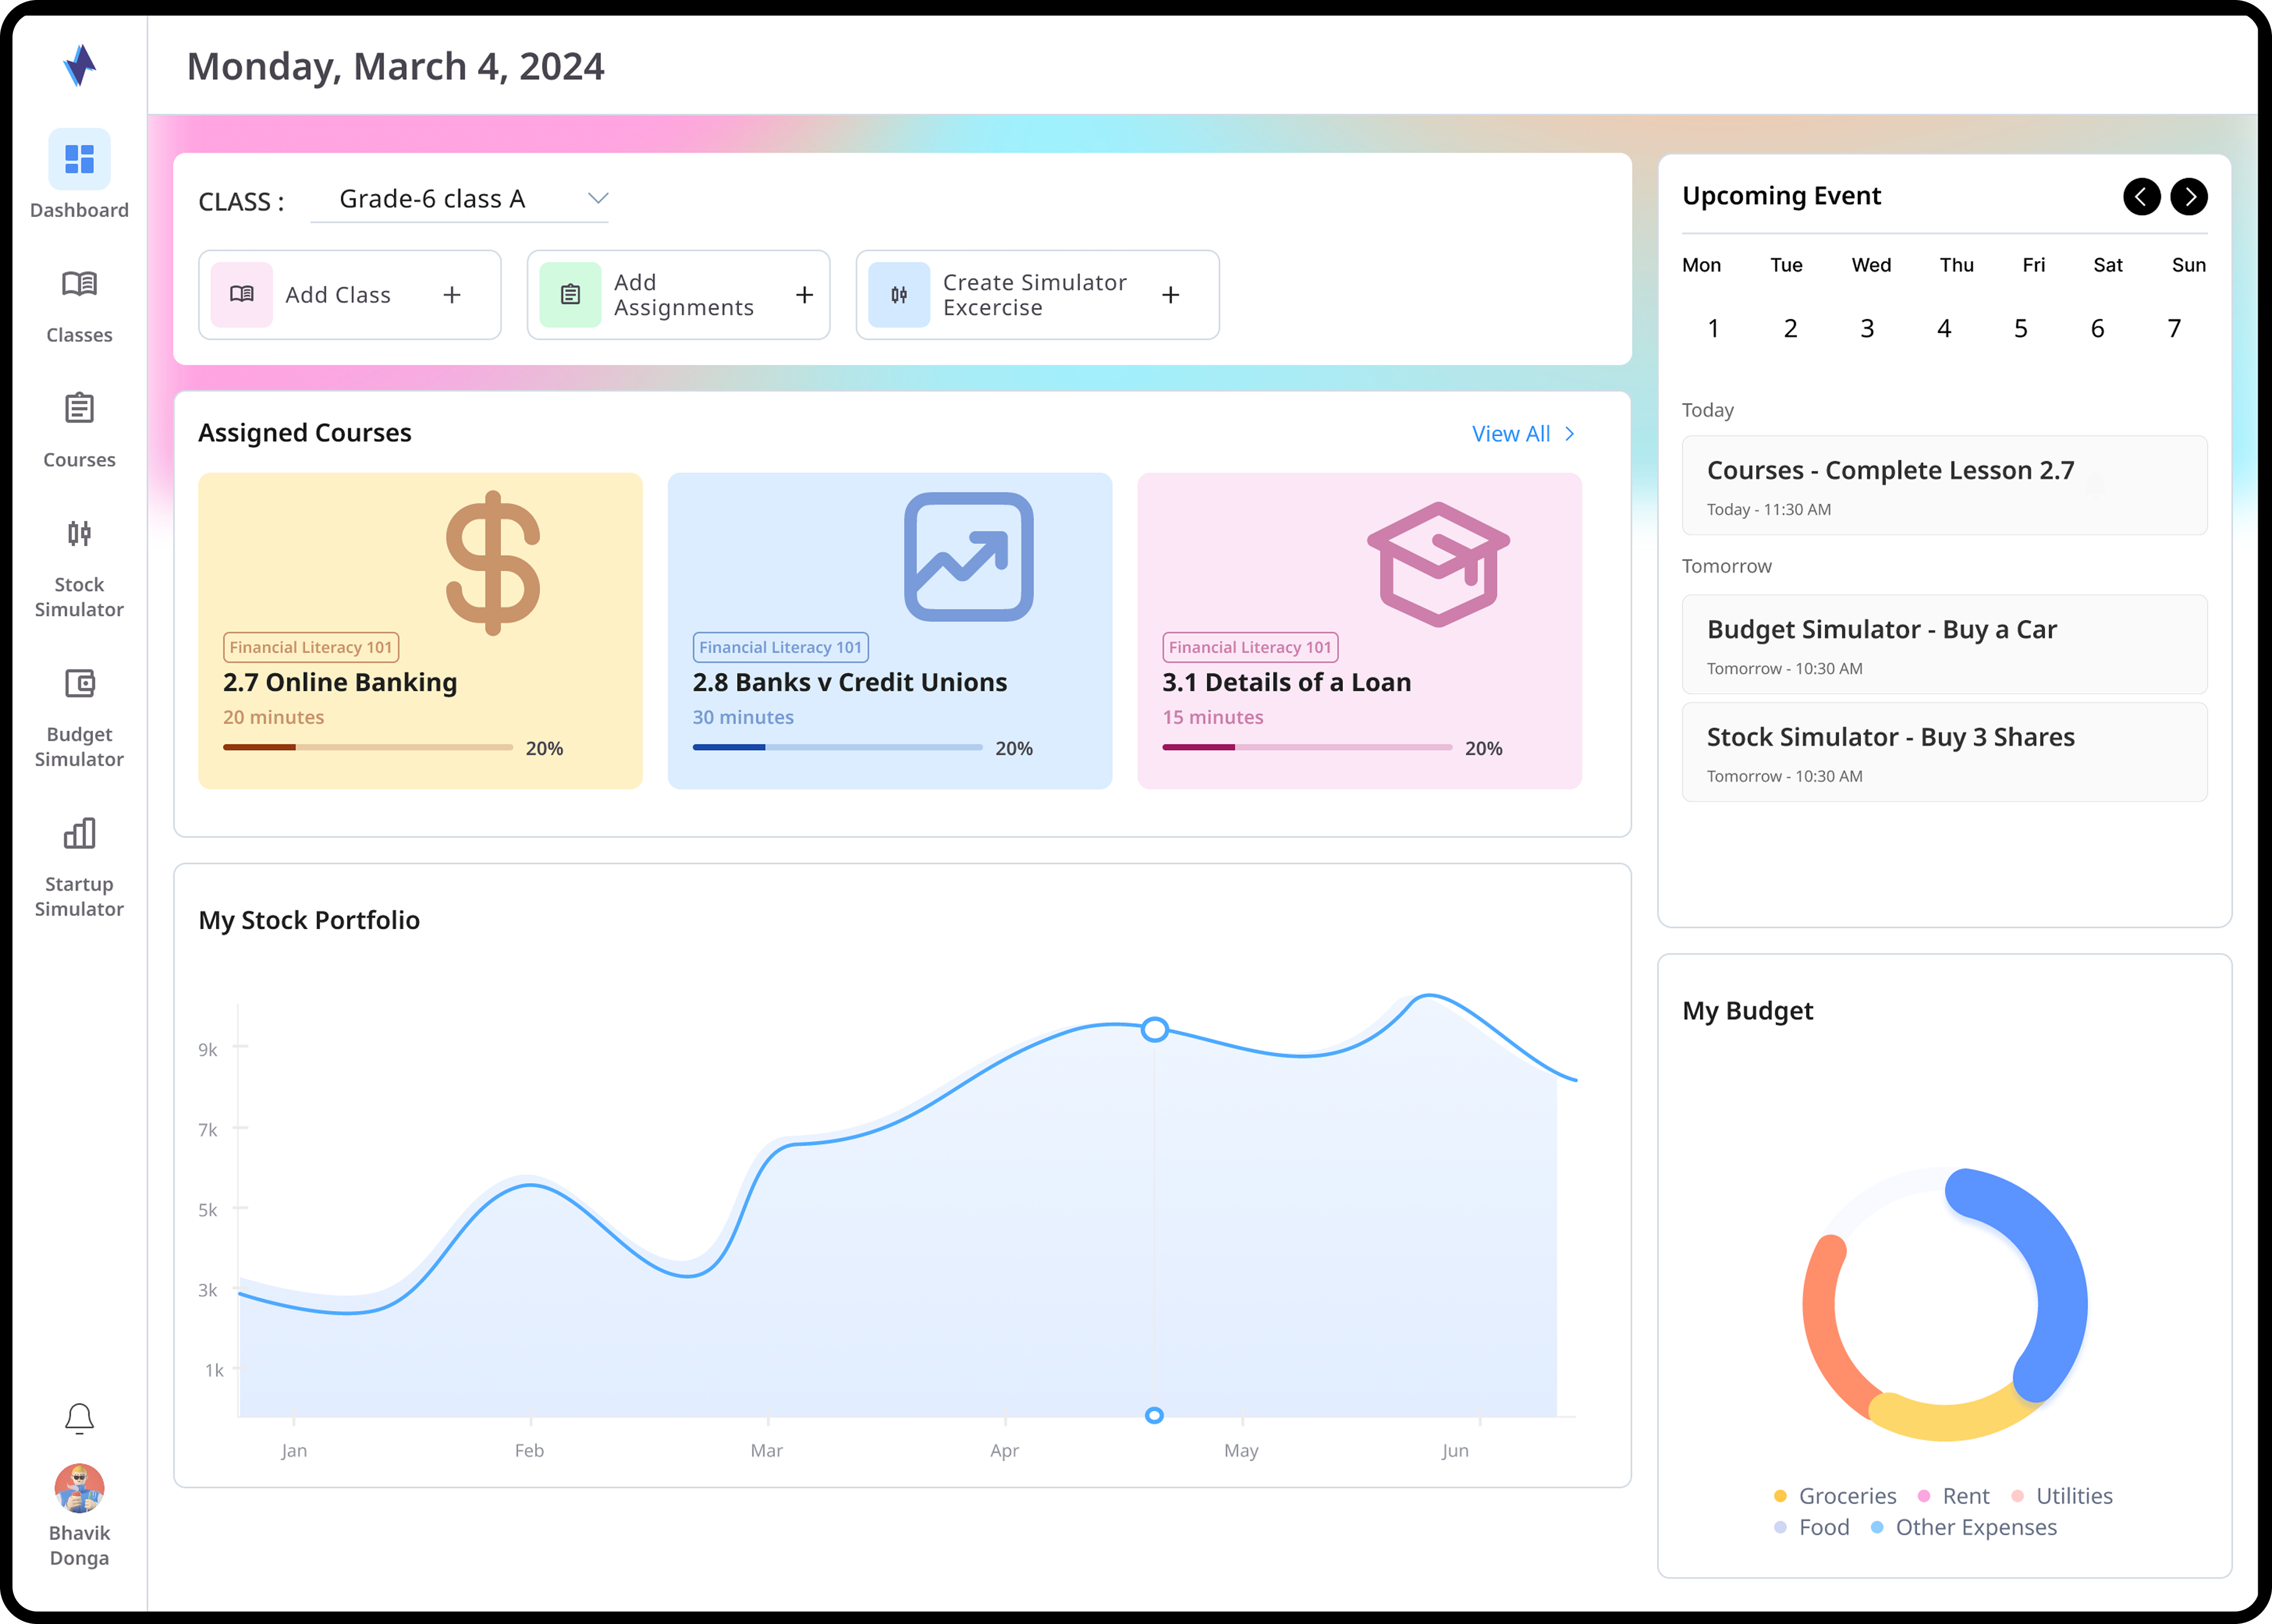Click Add Class button
This screenshot has width=2272, height=1624.
coord(349,295)
